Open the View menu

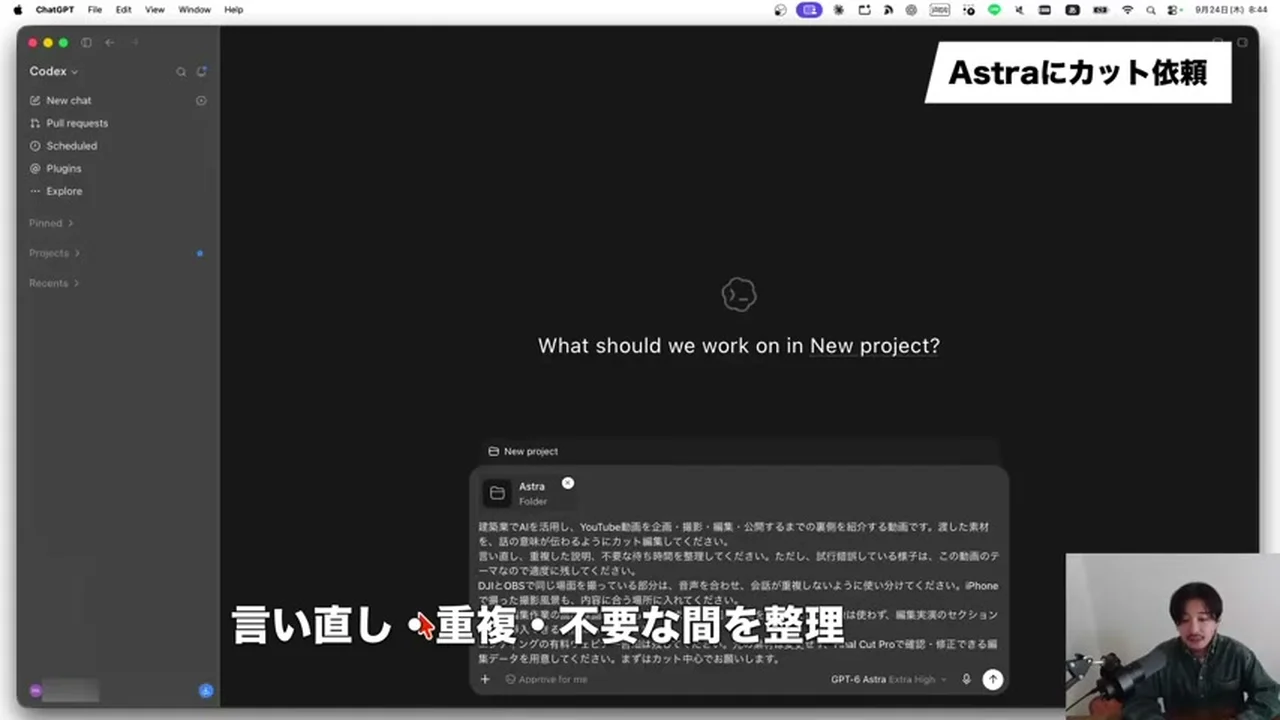click(x=155, y=9)
